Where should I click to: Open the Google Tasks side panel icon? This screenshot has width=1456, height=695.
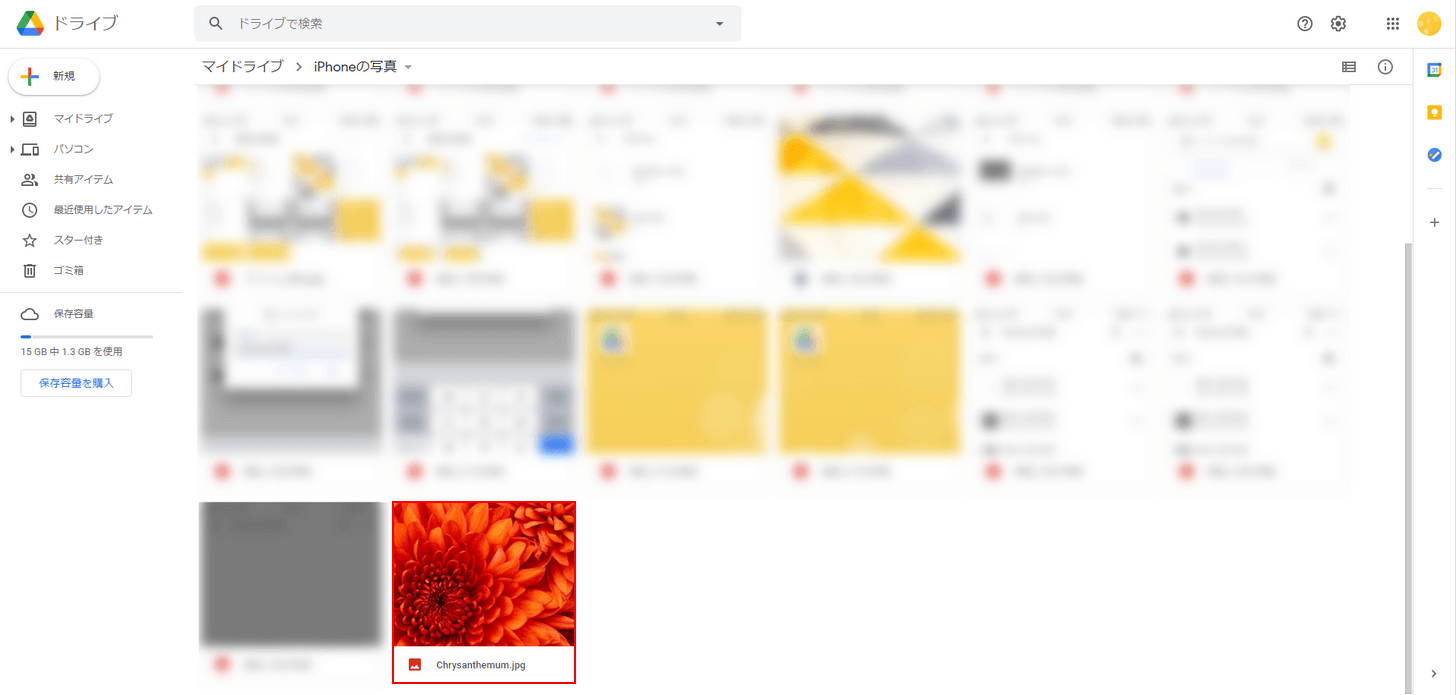pos(1433,155)
